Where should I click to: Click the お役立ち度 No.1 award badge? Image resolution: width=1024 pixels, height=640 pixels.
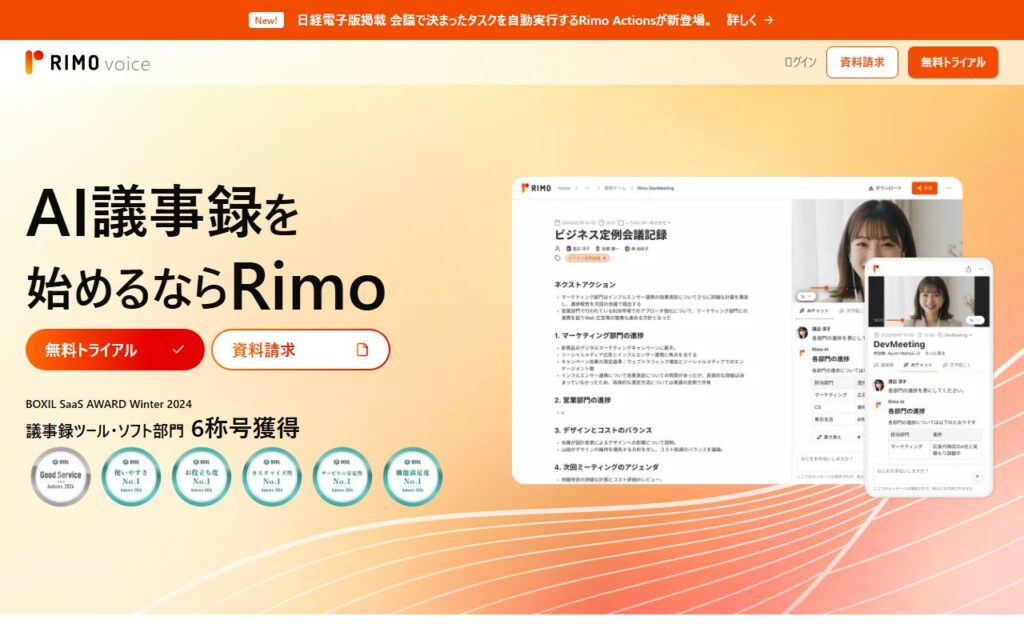(201, 477)
